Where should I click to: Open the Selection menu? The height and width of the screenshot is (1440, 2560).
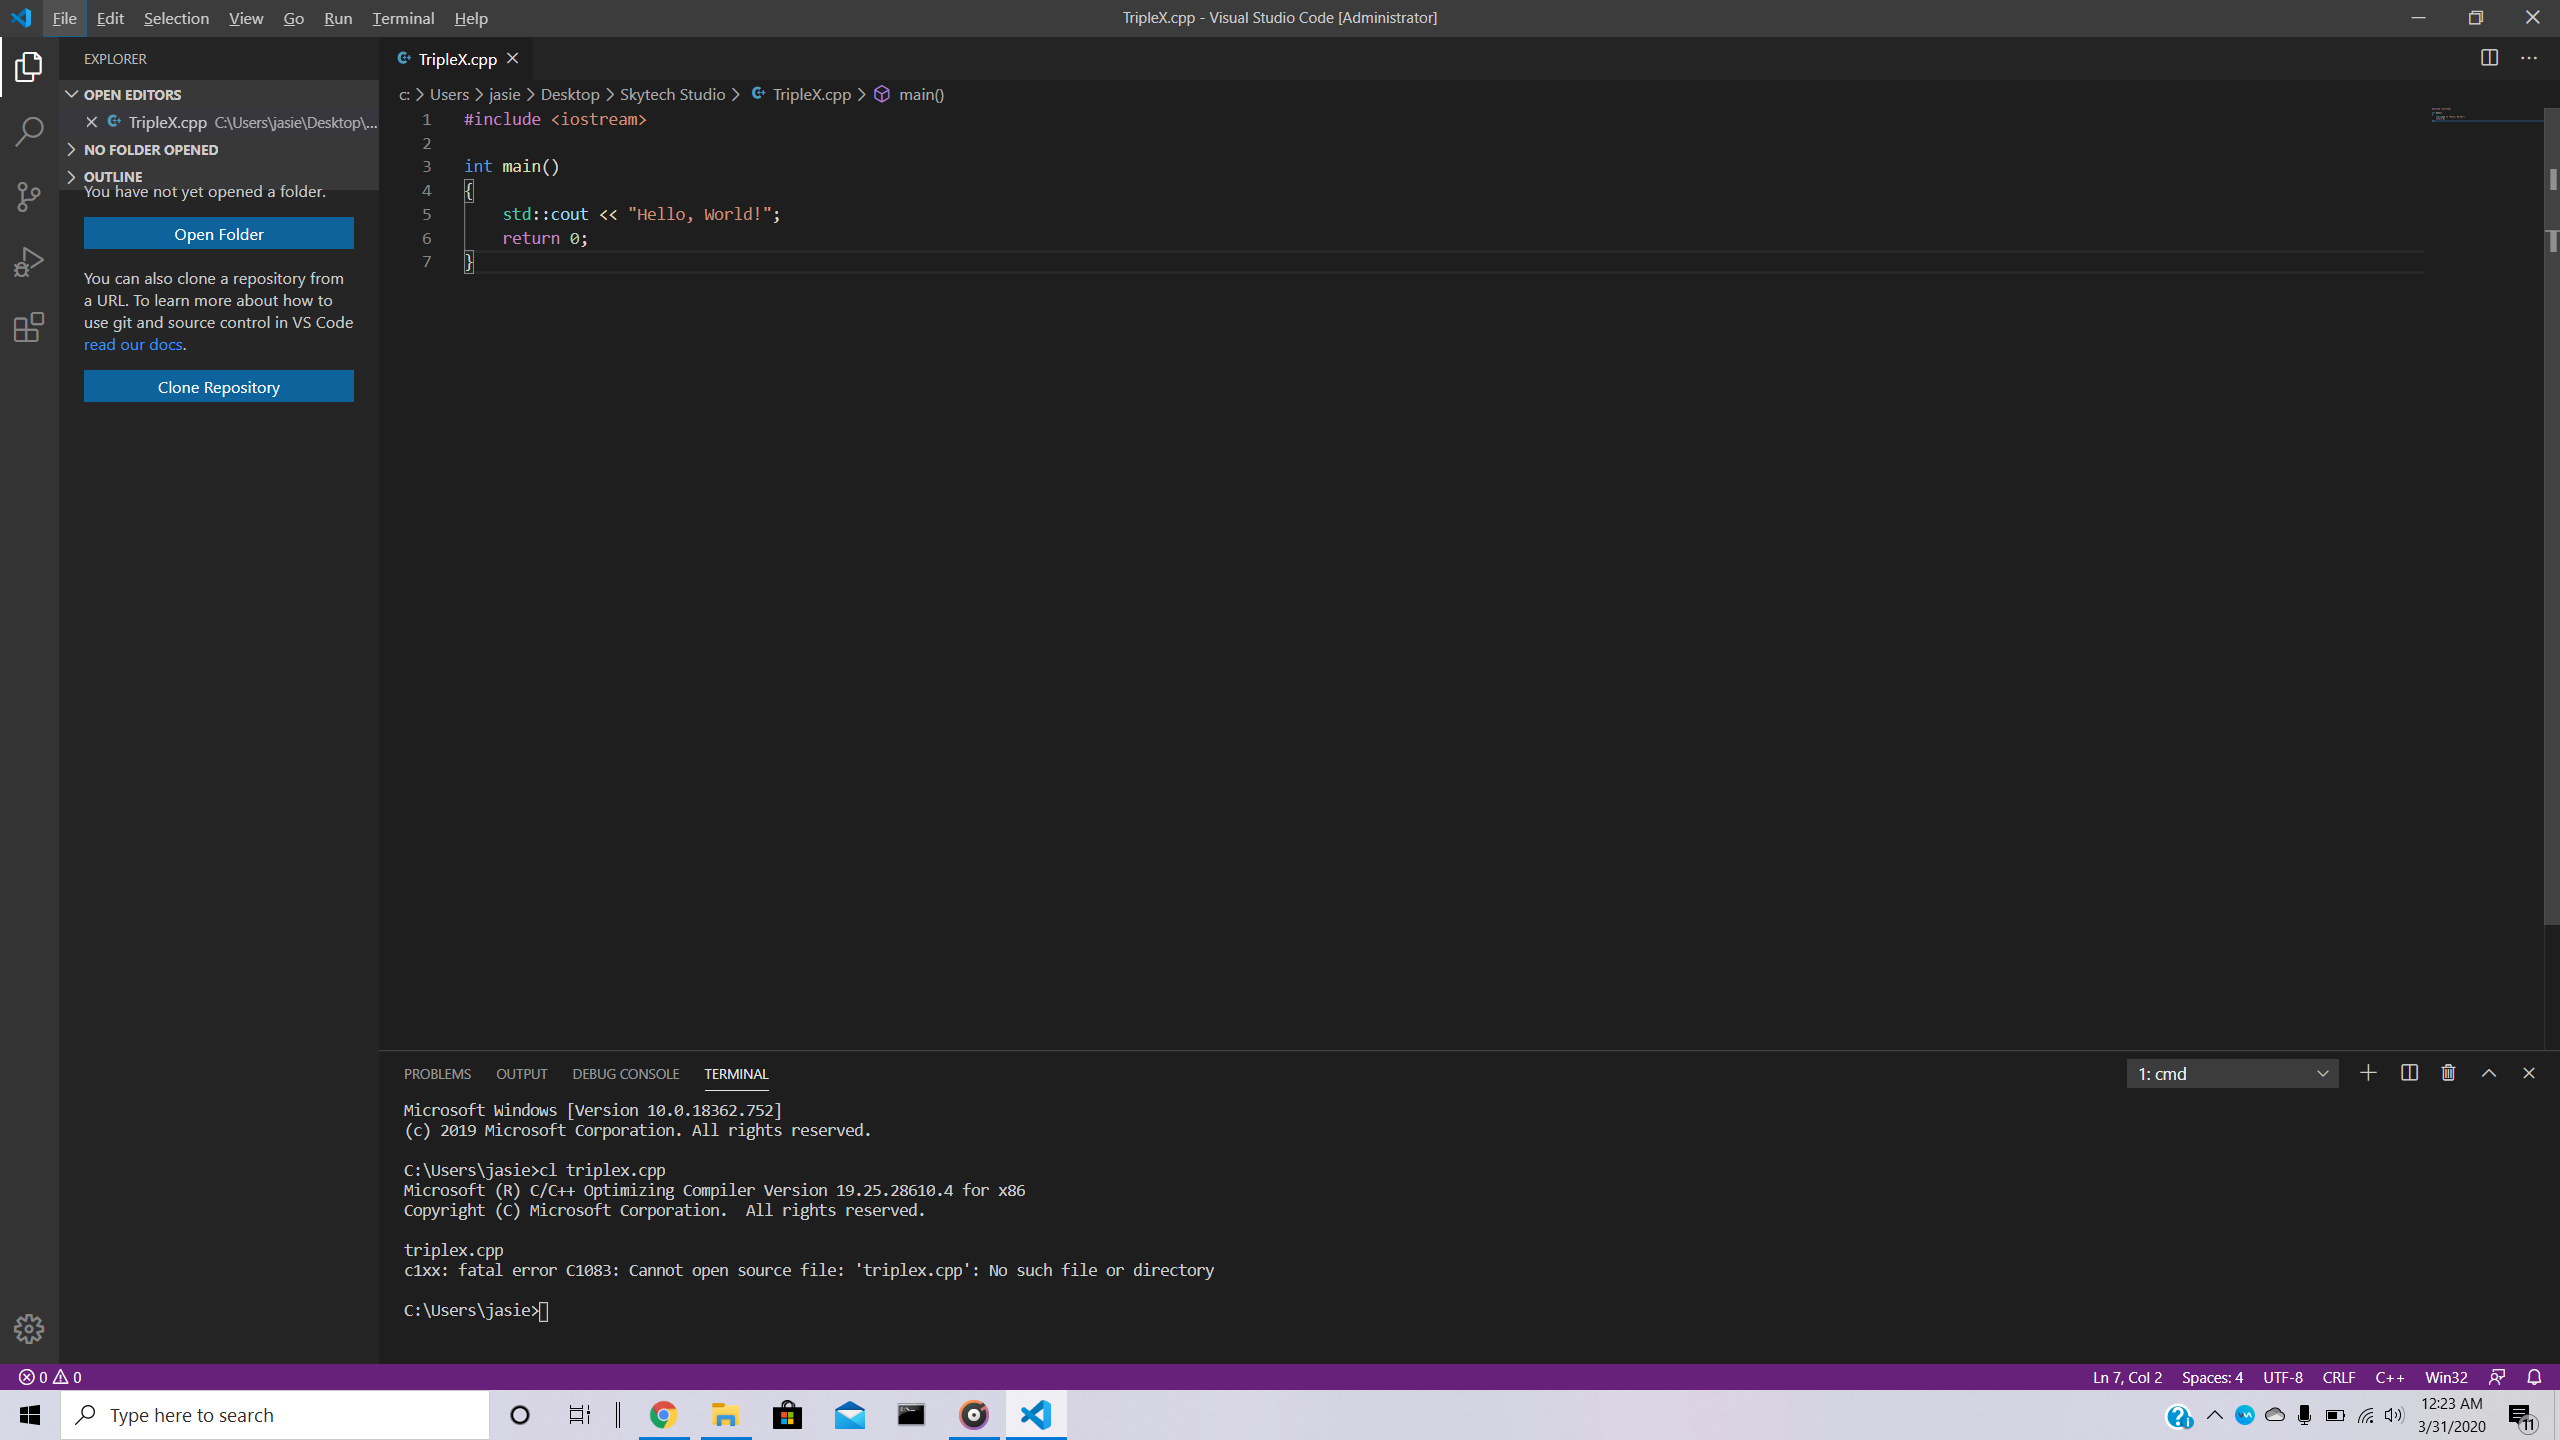(176, 18)
